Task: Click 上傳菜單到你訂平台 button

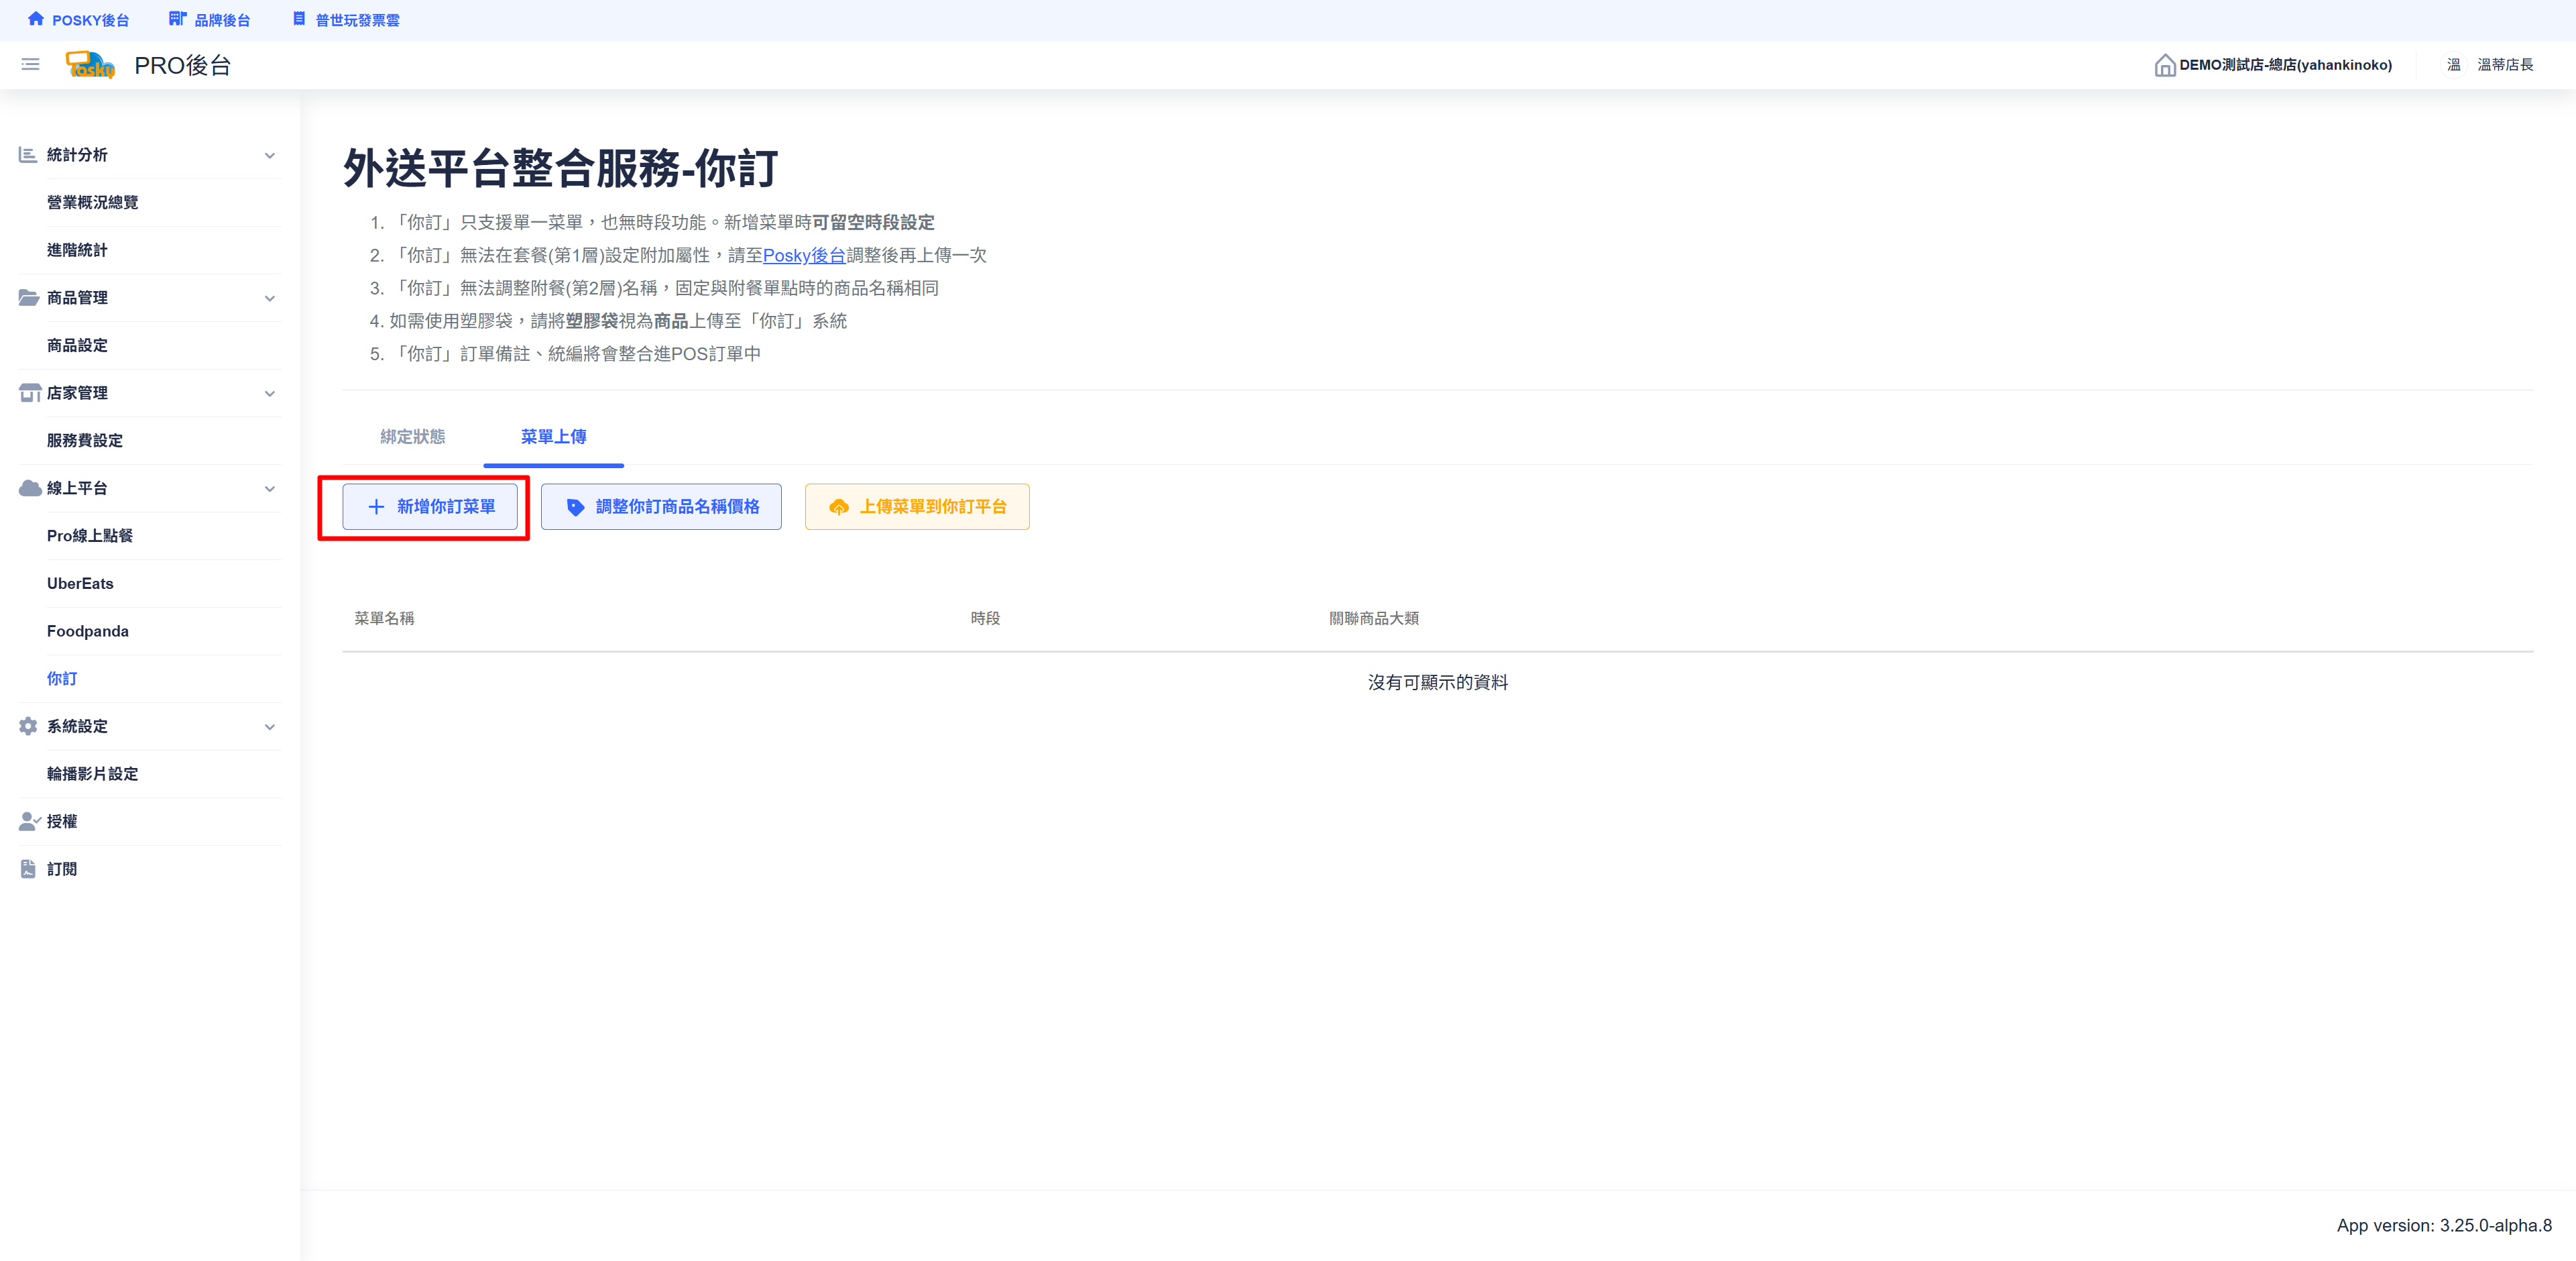Action: (x=917, y=507)
